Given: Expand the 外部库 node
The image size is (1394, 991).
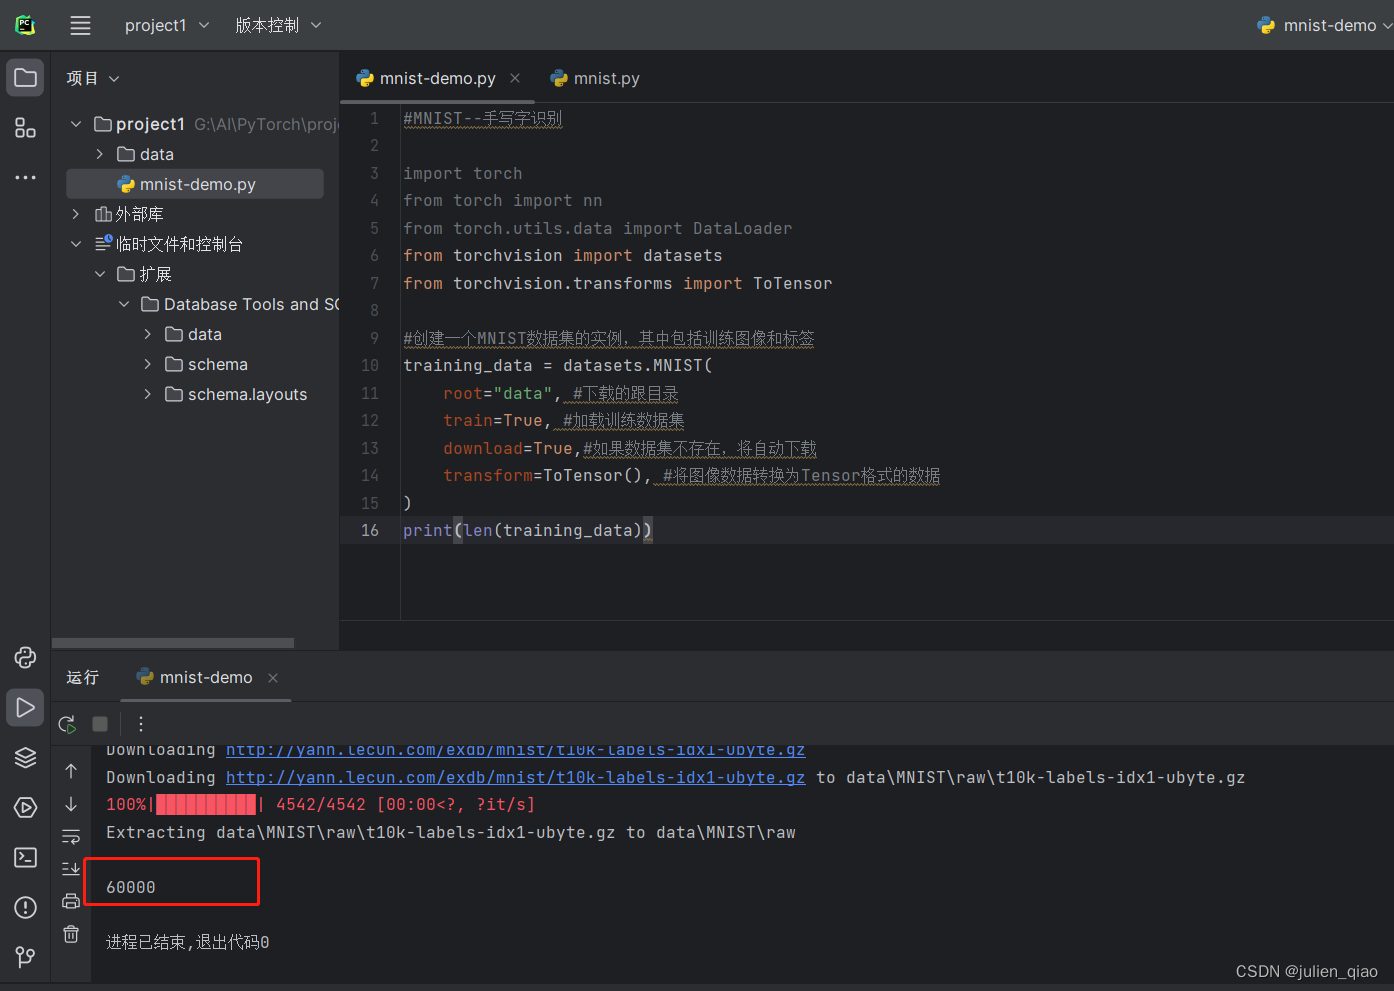Looking at the screenshot, I should [x=76, y=214].
